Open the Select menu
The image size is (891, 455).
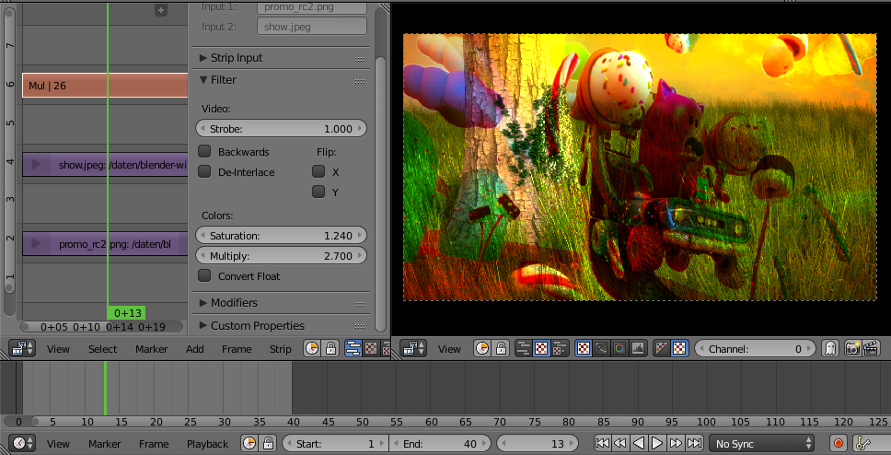pos(102,349)
